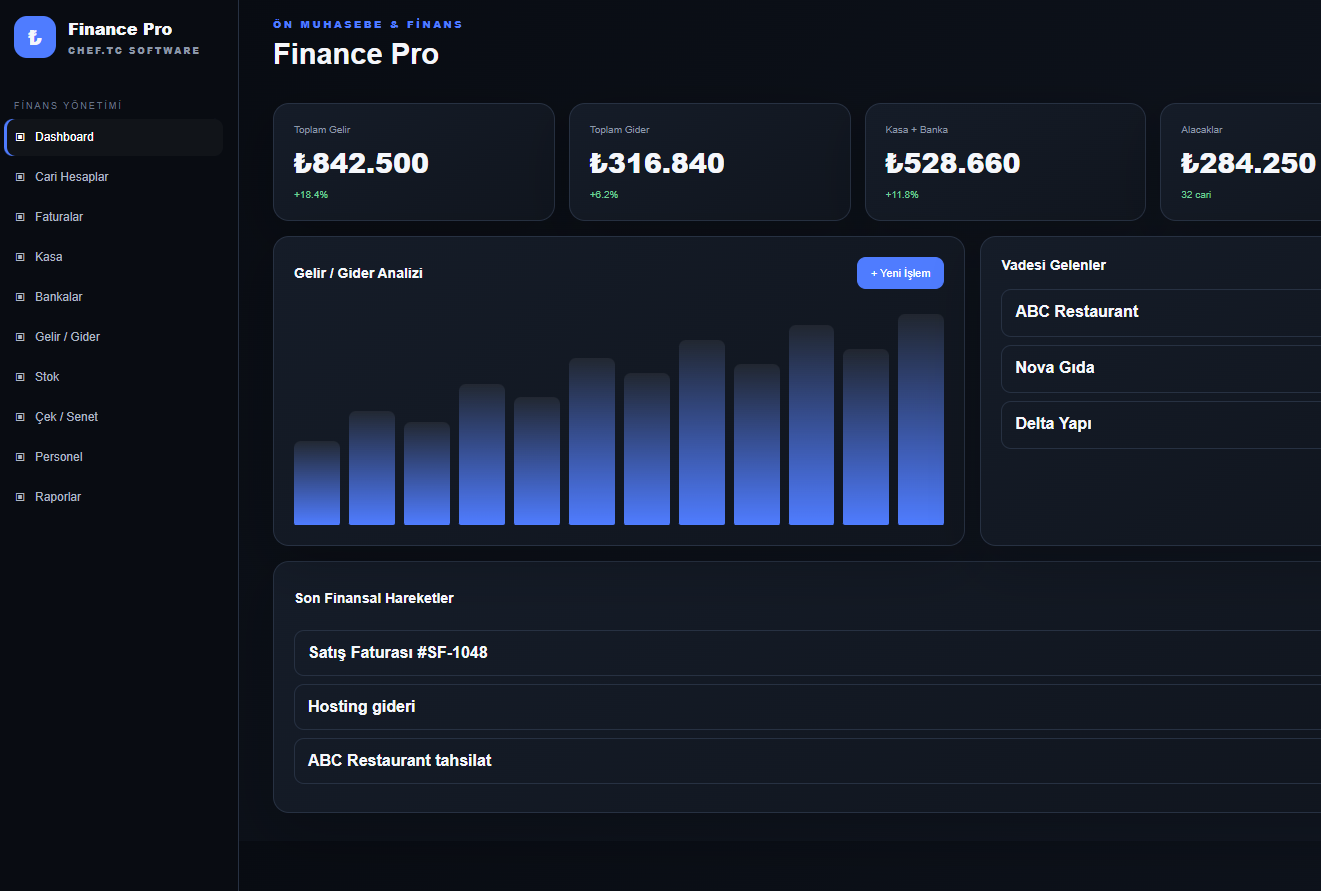1321x891 pixels.
Task: Click the tallest bar in the chart
Action: 921,419
